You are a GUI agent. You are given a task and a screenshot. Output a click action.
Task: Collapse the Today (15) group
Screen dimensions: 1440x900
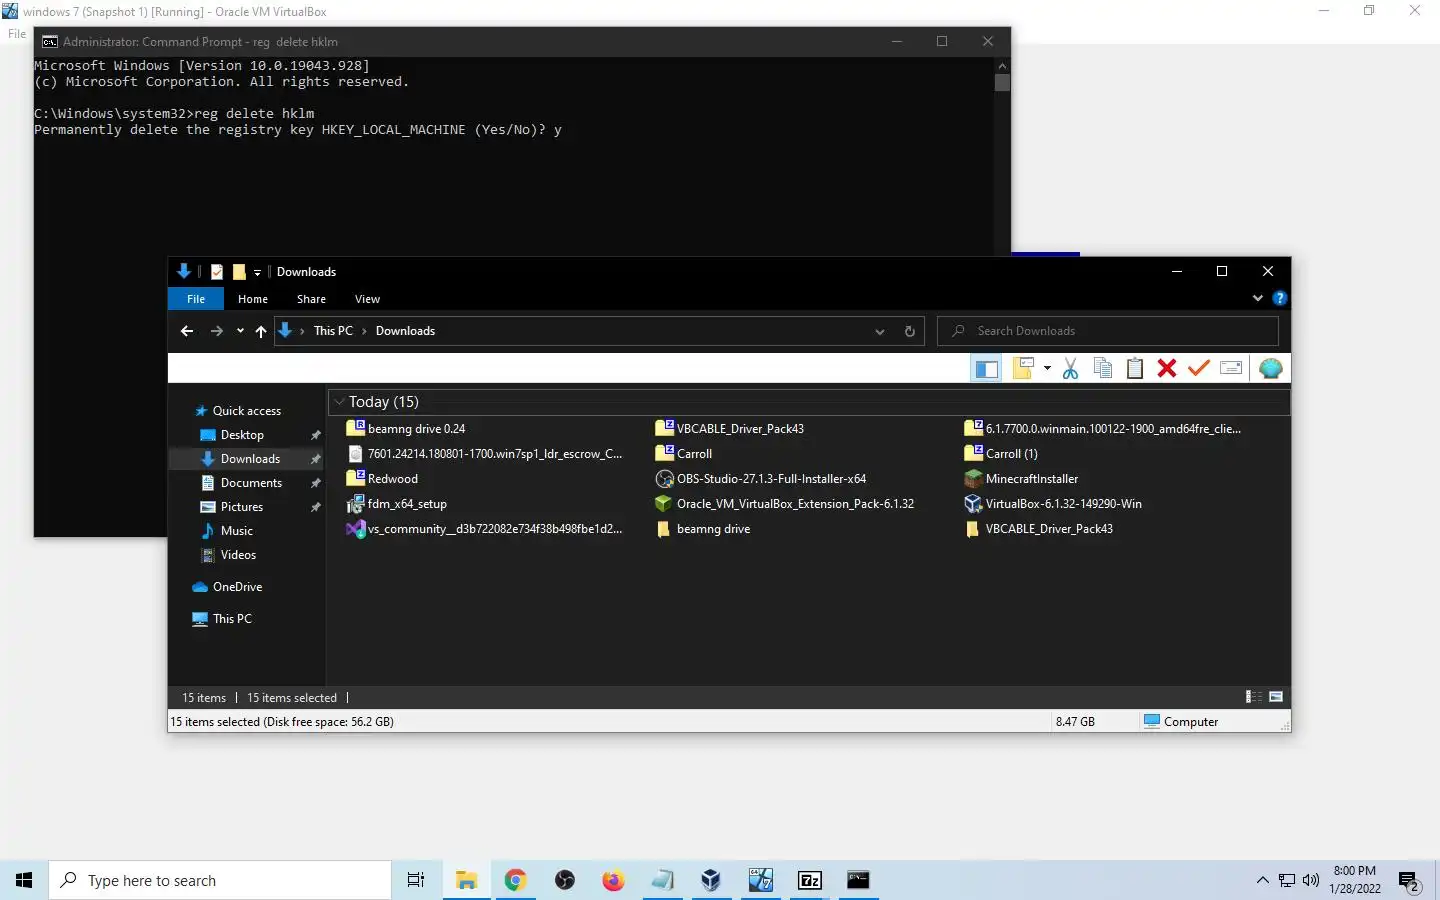(339, 402)
